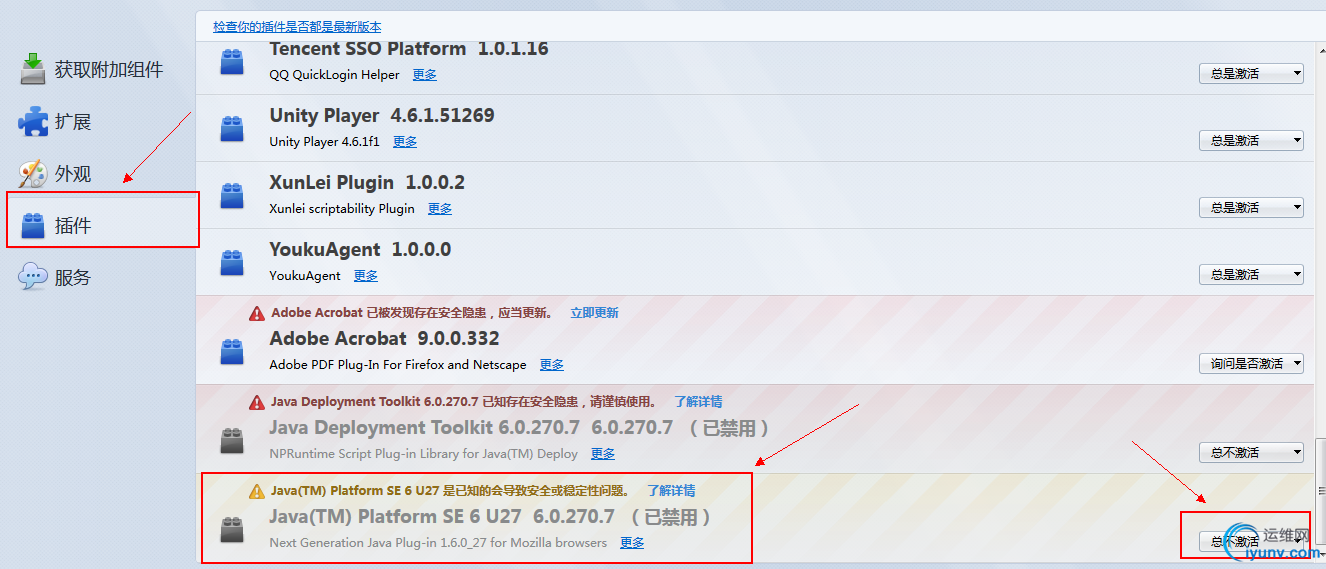1326x569 pixels.
Task: Click the red warning icon for Adobe Acrobat
Action: pyautogui.click(x=257, y=313)
